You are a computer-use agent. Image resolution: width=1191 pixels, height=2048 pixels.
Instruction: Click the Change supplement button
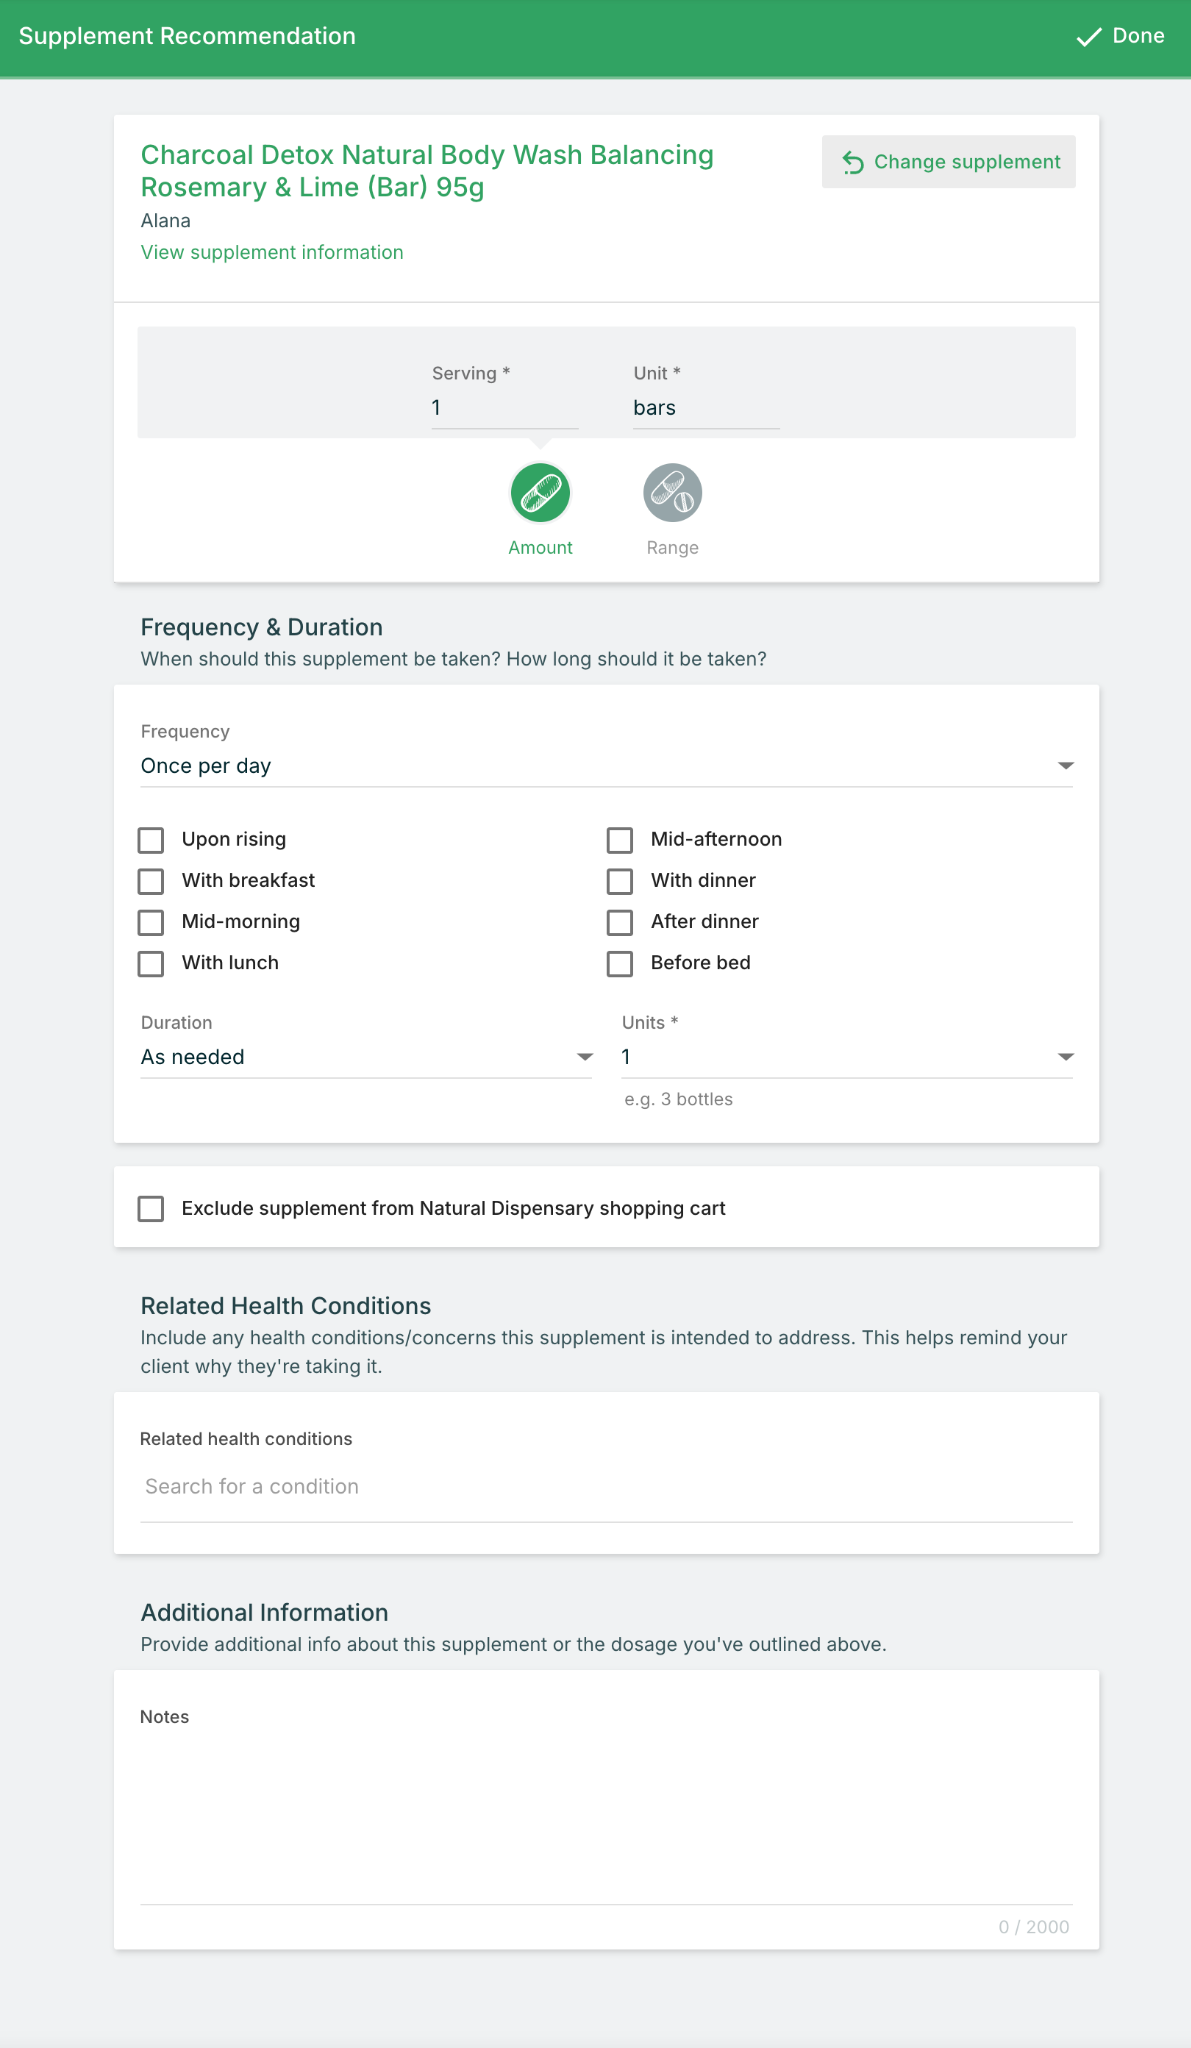coord(948,162)
